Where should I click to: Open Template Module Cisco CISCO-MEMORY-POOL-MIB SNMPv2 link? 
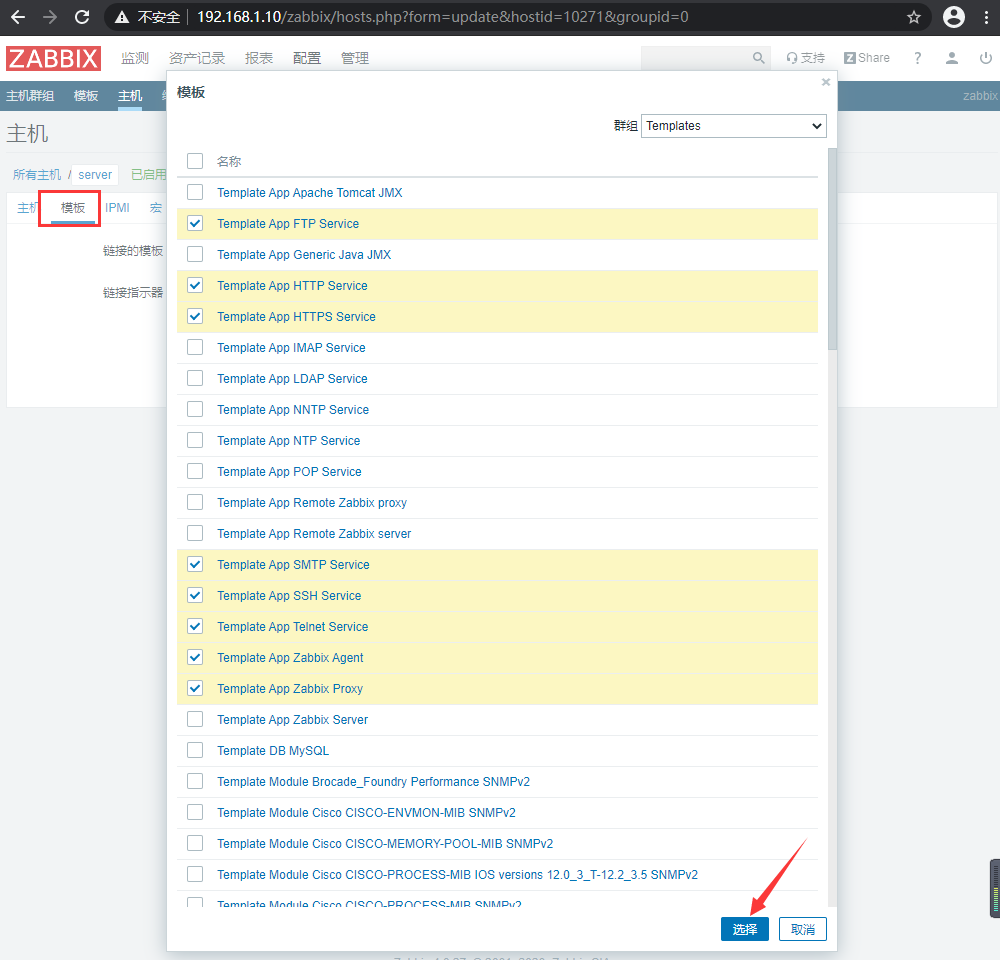pyautogui.click(x=385, y=843)
